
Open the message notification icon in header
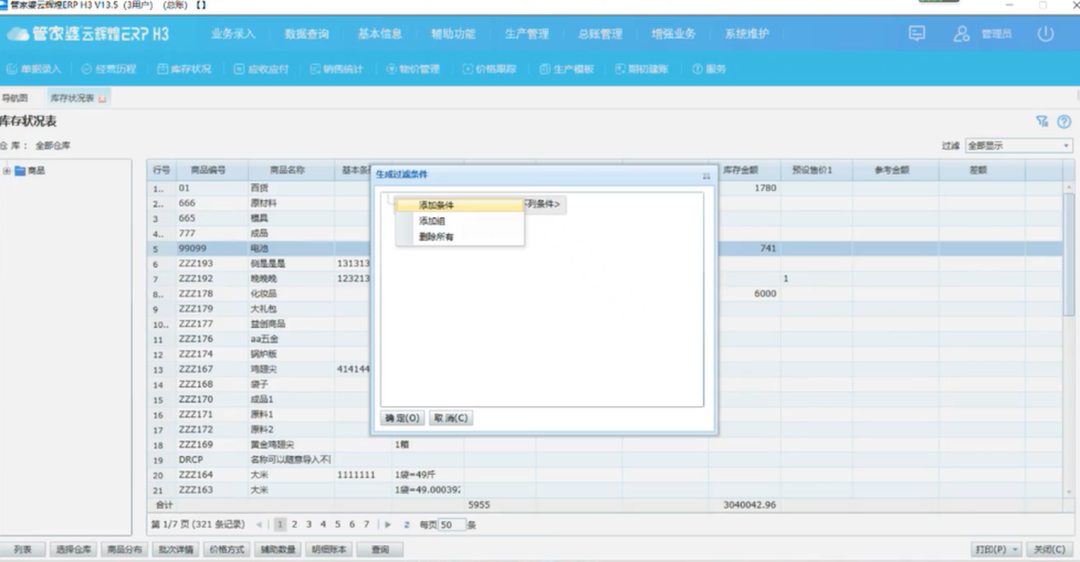click(917, 33)
